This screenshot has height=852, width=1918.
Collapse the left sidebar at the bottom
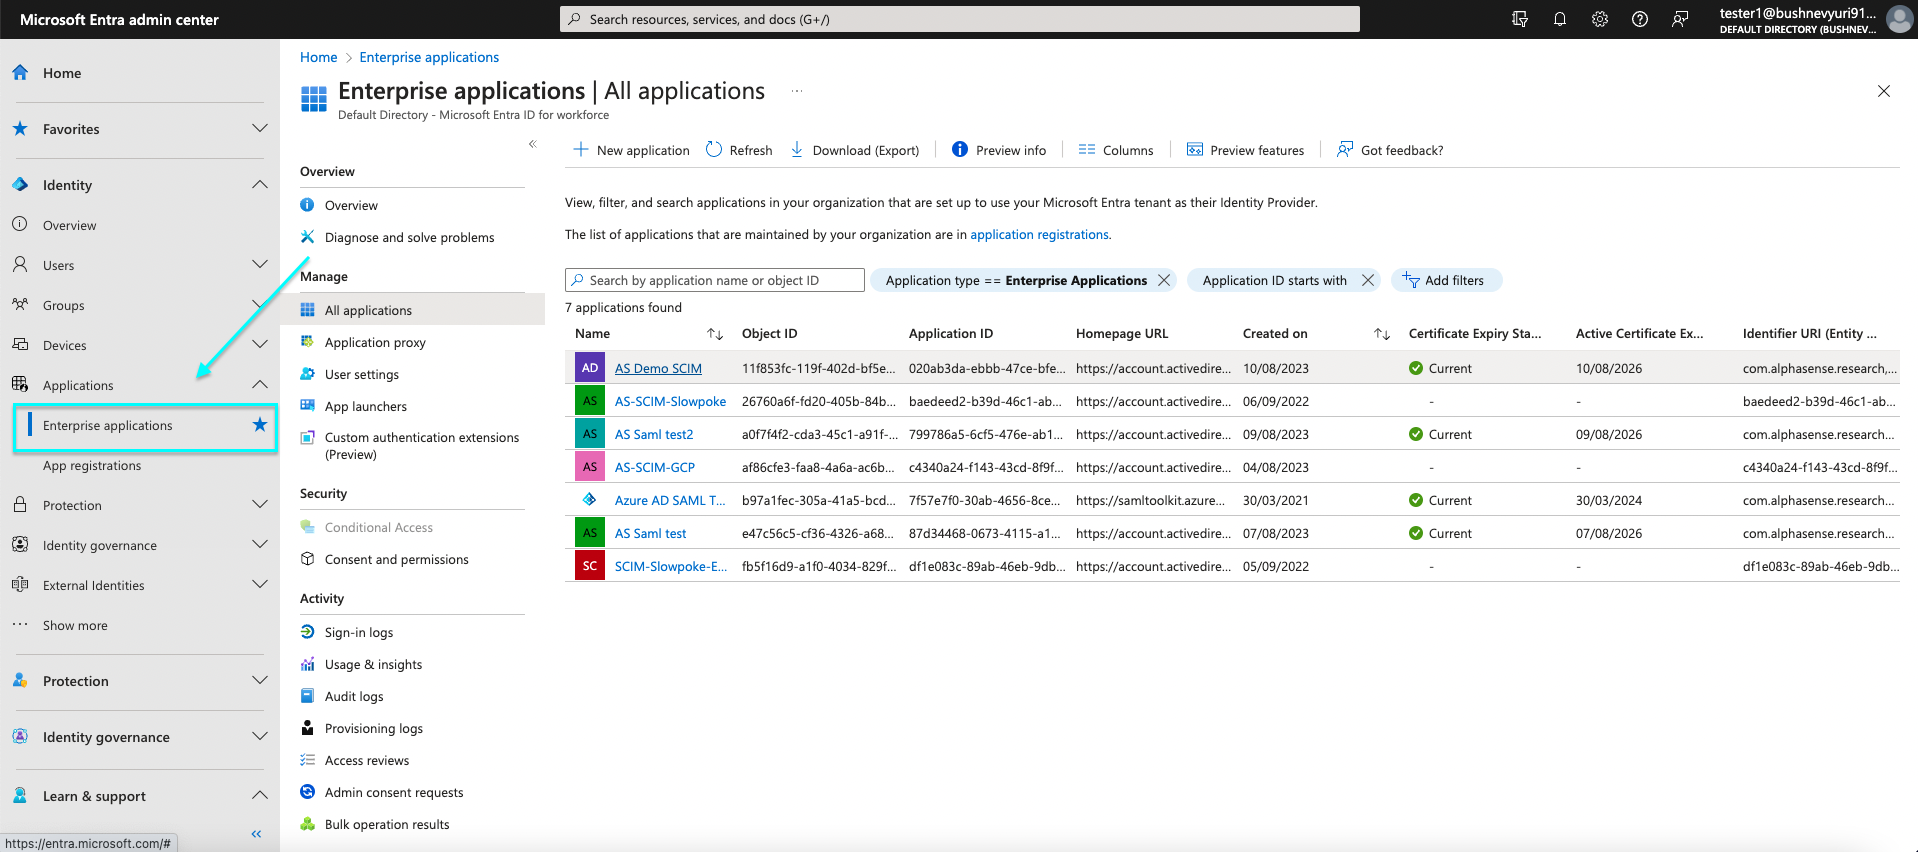(256, 833)
